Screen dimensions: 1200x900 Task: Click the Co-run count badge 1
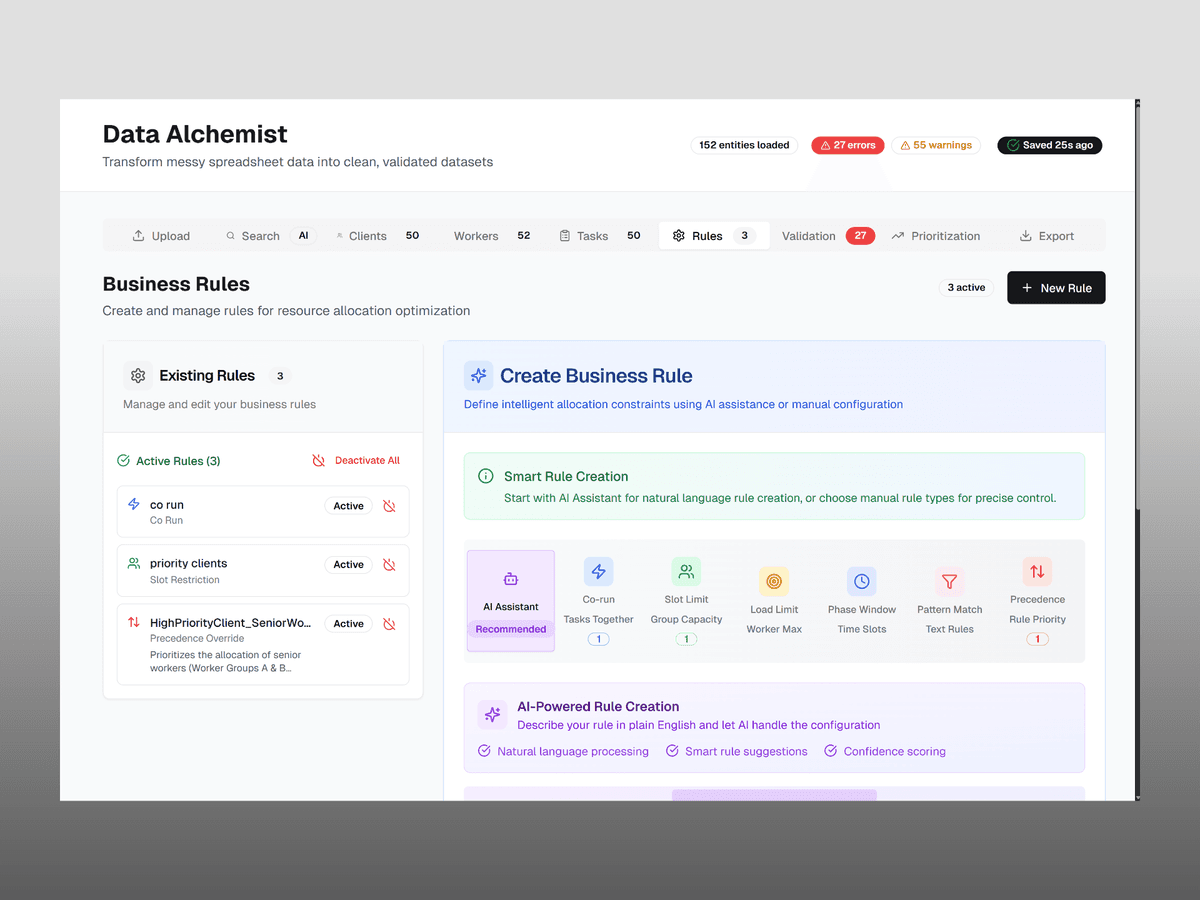point(599,639)
